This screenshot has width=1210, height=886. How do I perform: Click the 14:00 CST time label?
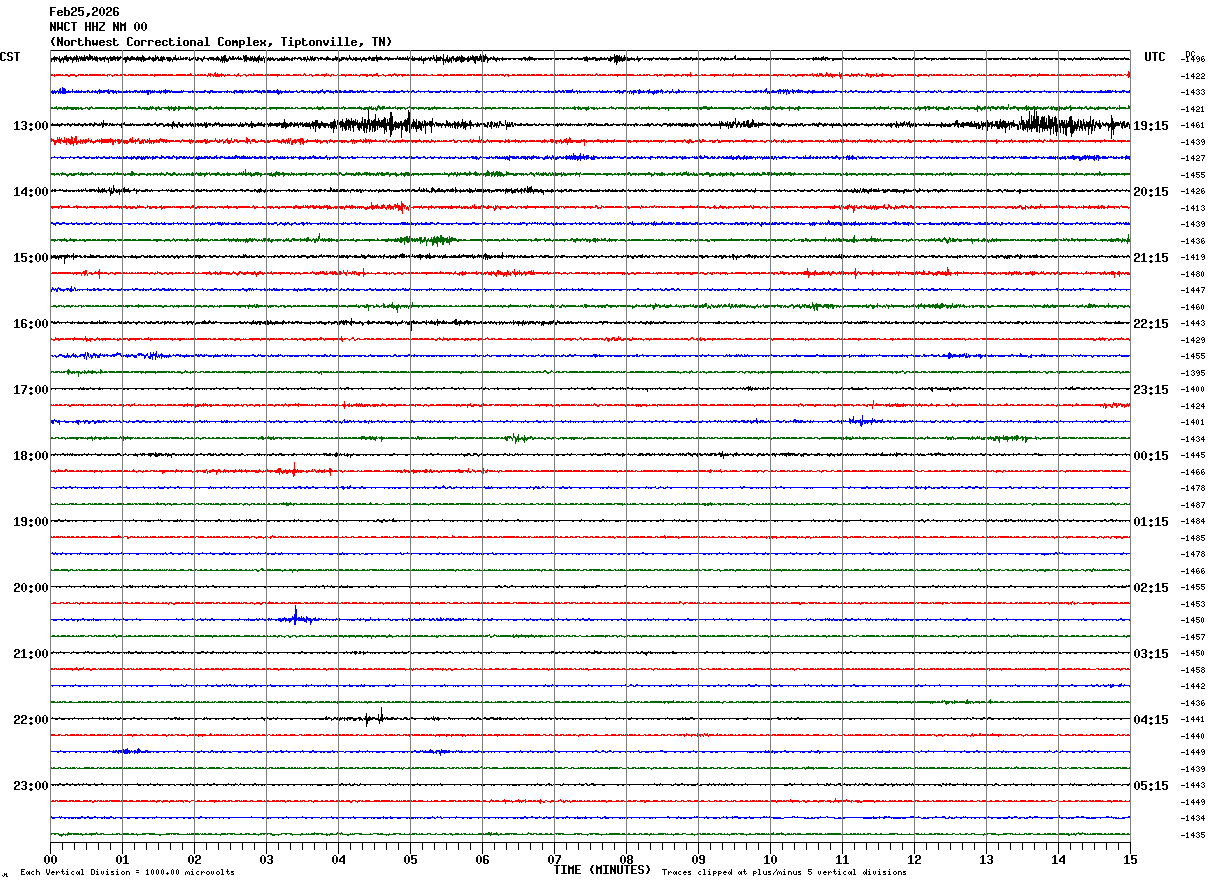pos(30,192)
